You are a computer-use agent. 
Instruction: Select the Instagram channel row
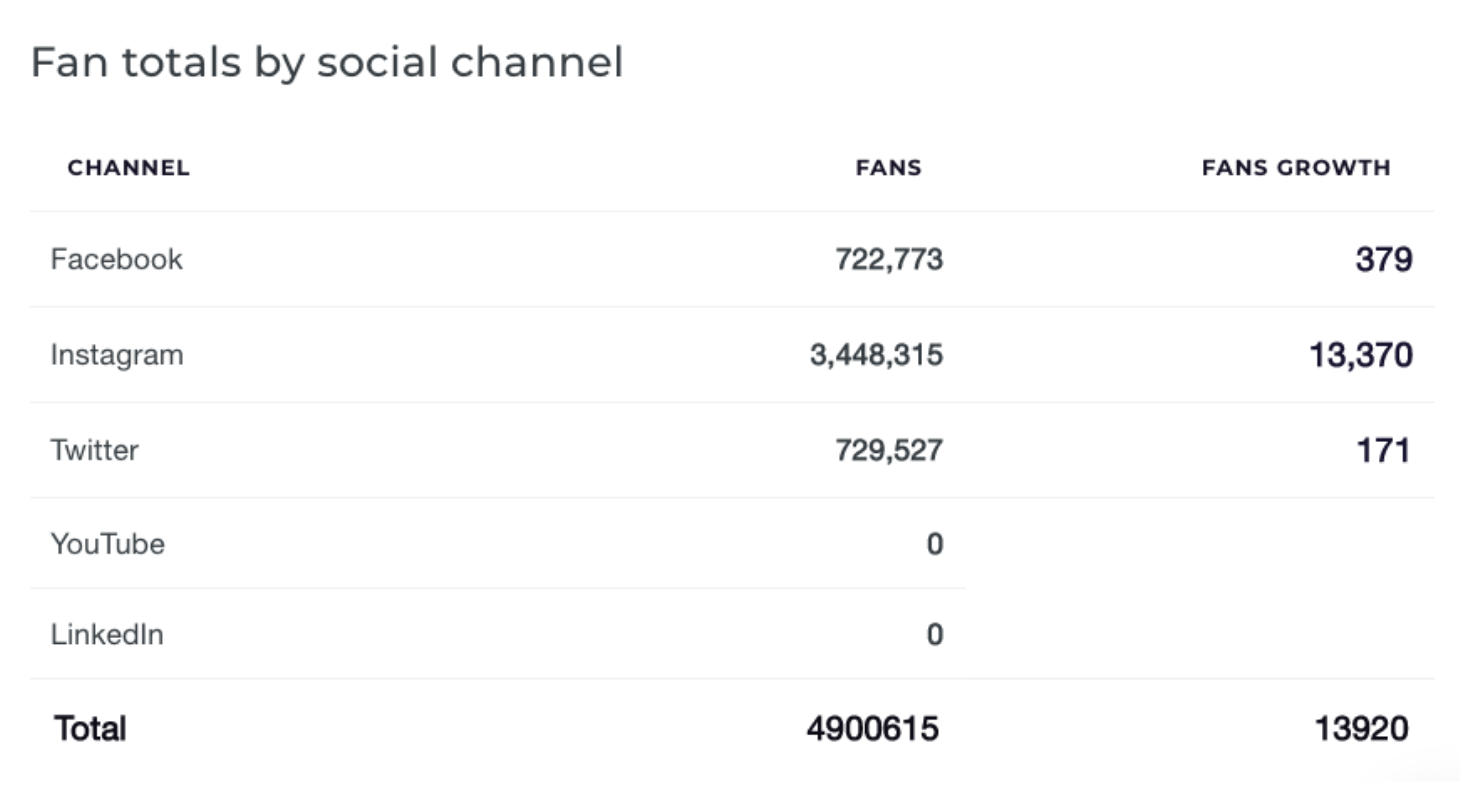pos(732,355)
